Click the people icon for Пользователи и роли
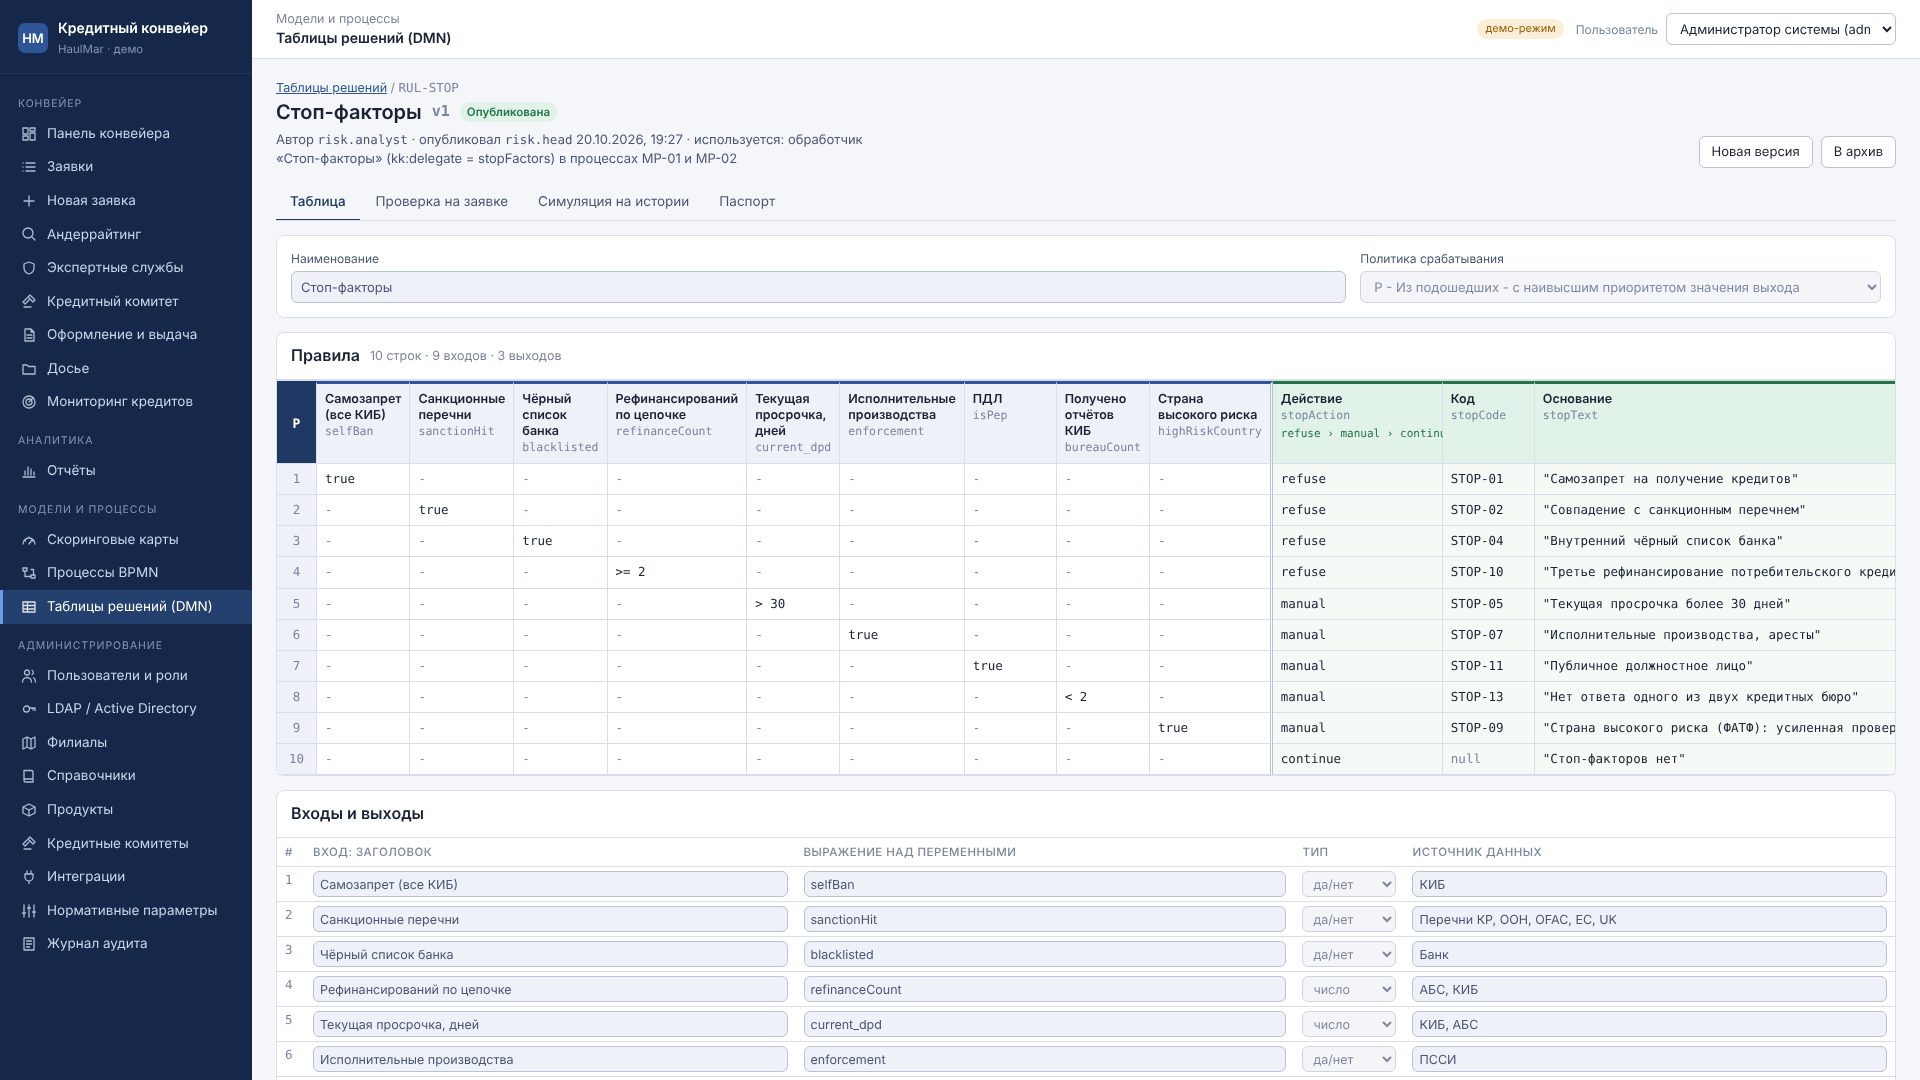 coord(29,676)
